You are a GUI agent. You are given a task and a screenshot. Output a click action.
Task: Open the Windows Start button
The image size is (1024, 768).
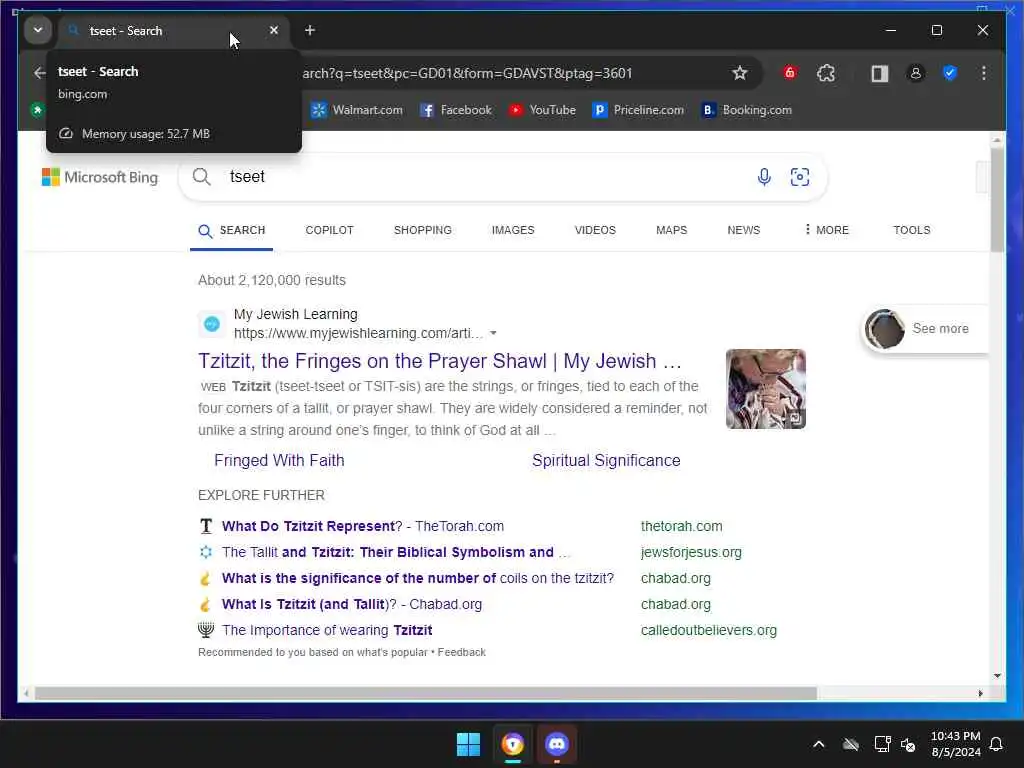point(468,744)
